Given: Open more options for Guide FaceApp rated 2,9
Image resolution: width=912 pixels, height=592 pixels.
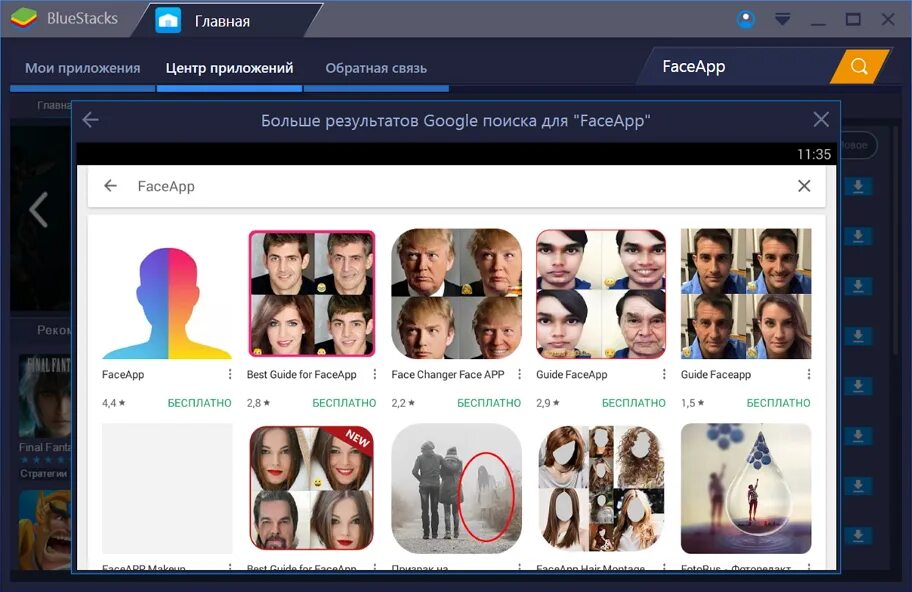Looking at the screenshot, I should point(664,375).
